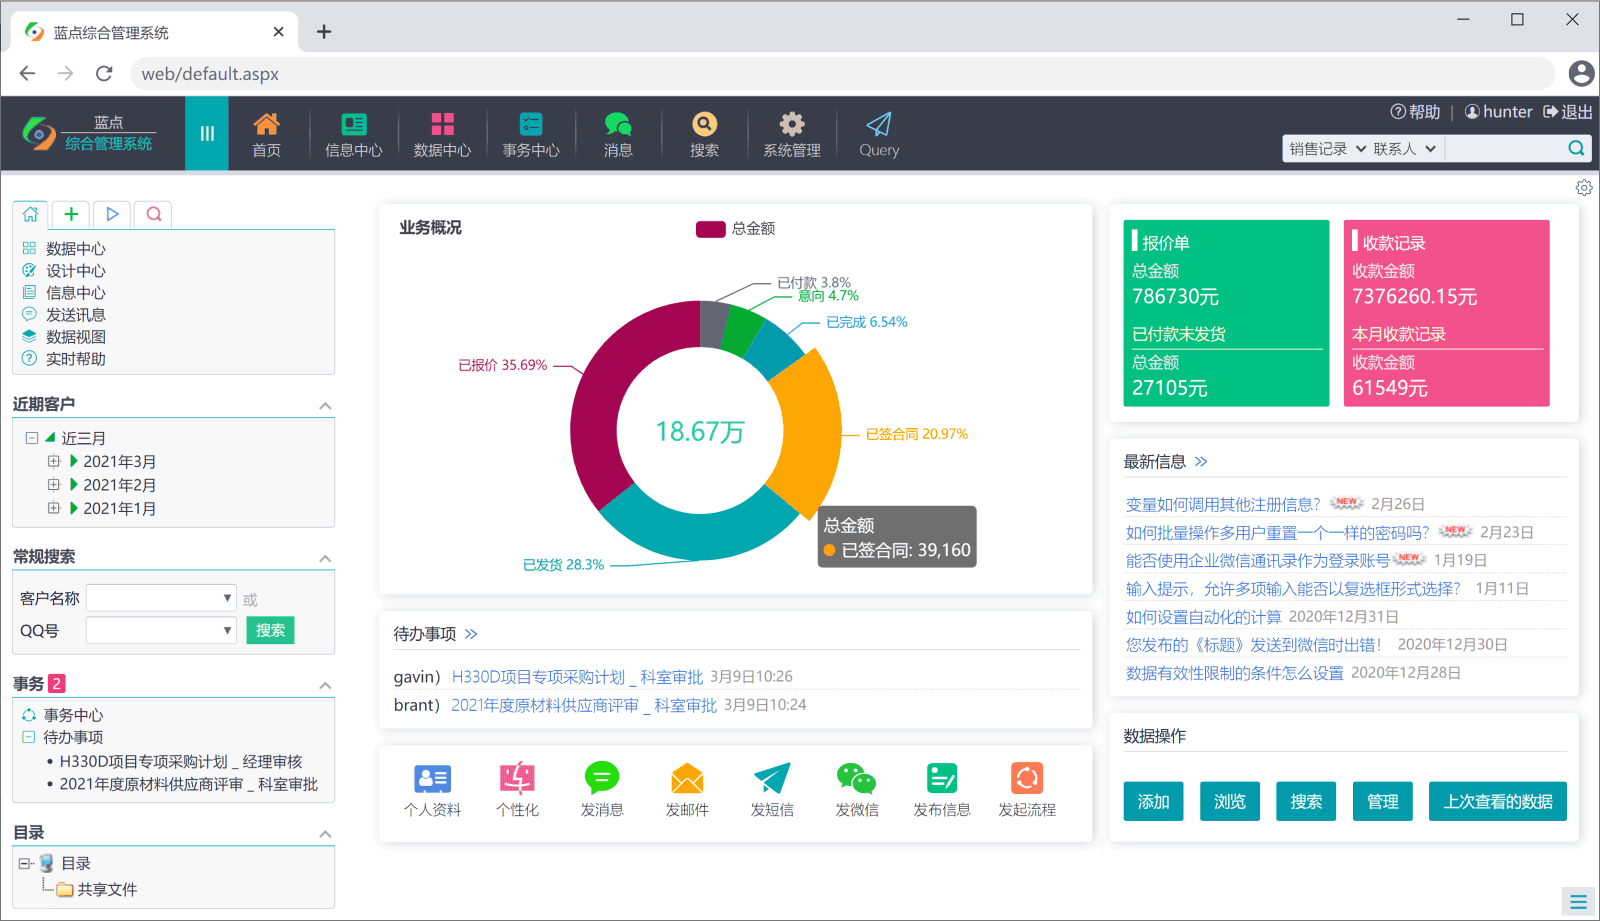
Task: Expand the 2021年2月 tree node
Action: (x=54, y=484)
